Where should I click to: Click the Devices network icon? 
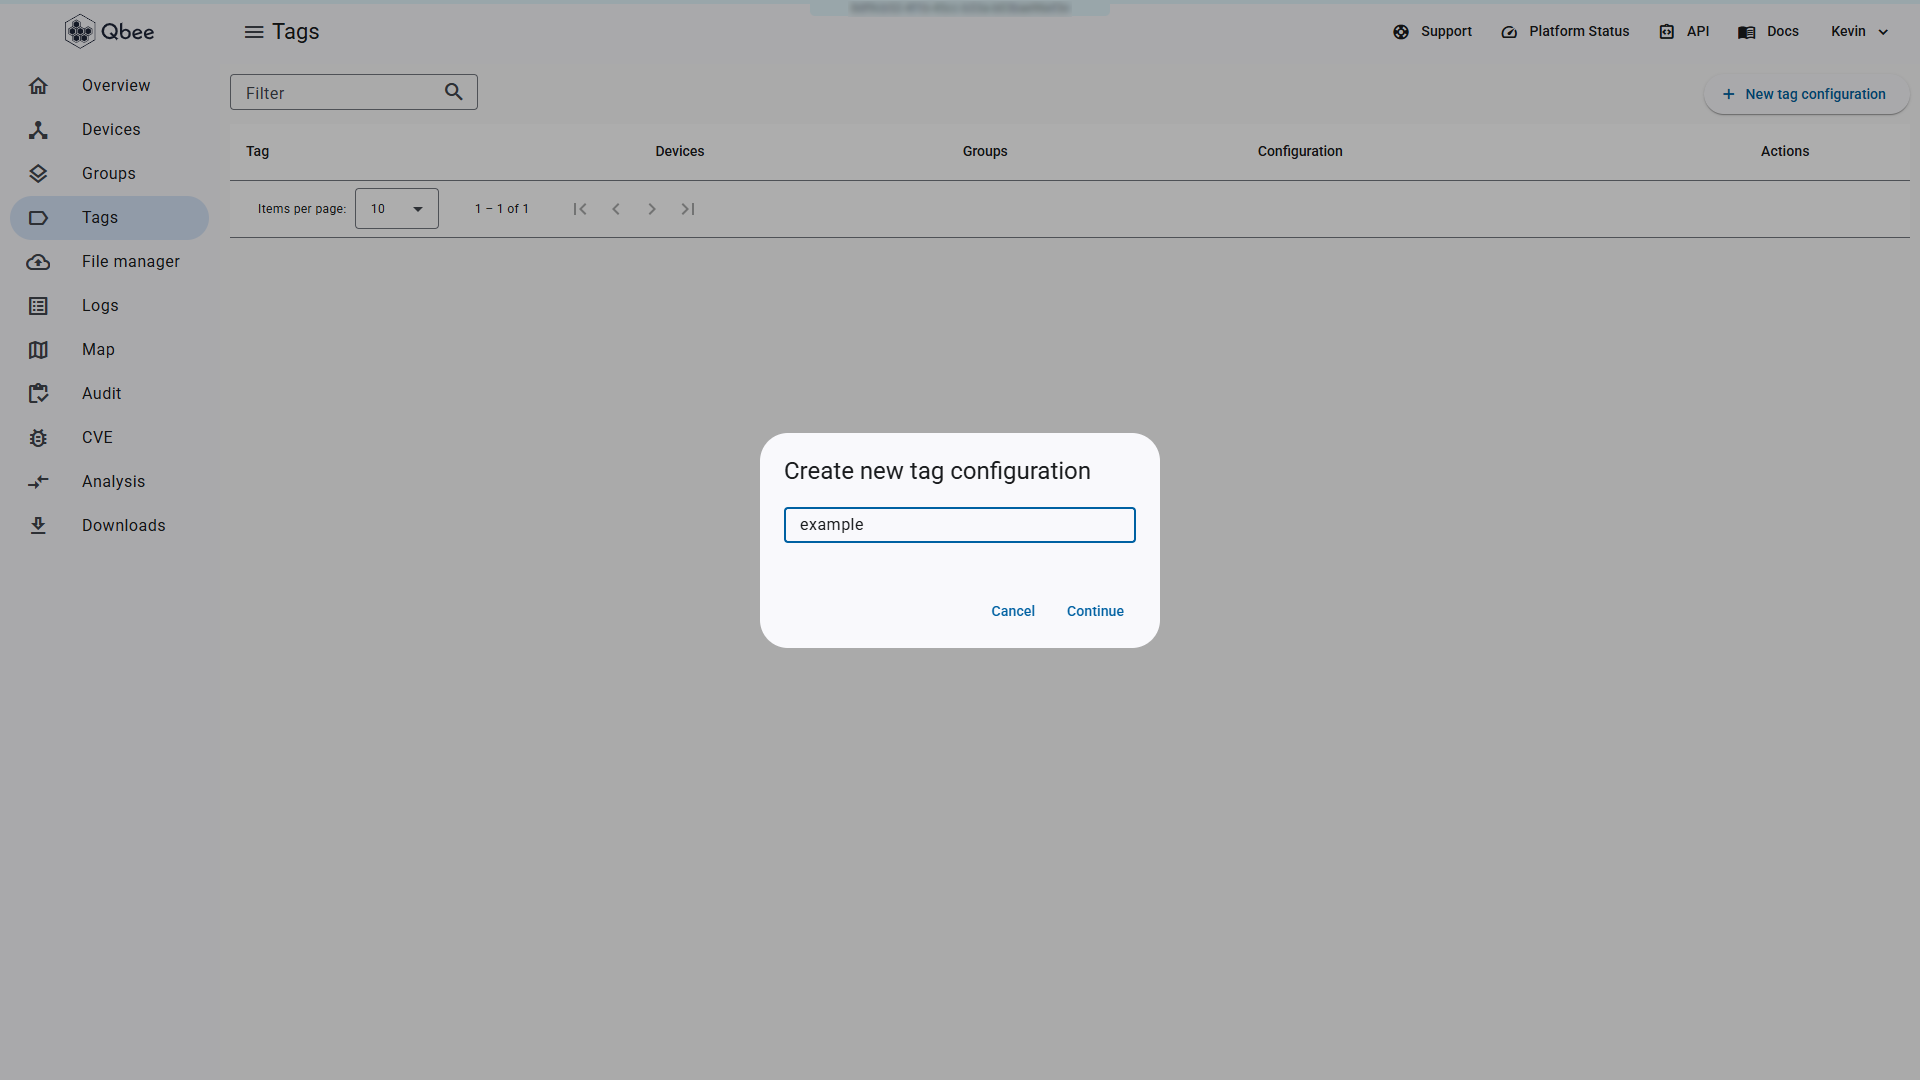(x=38, y=130)
